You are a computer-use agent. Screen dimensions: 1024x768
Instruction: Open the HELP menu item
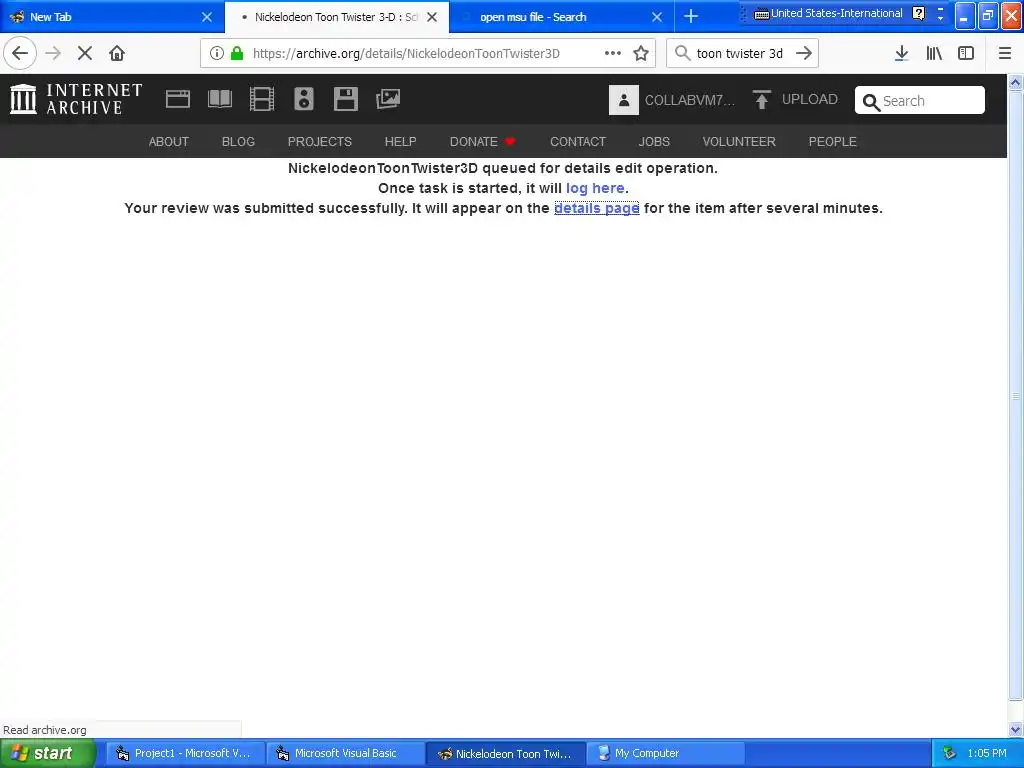[400, 142]
